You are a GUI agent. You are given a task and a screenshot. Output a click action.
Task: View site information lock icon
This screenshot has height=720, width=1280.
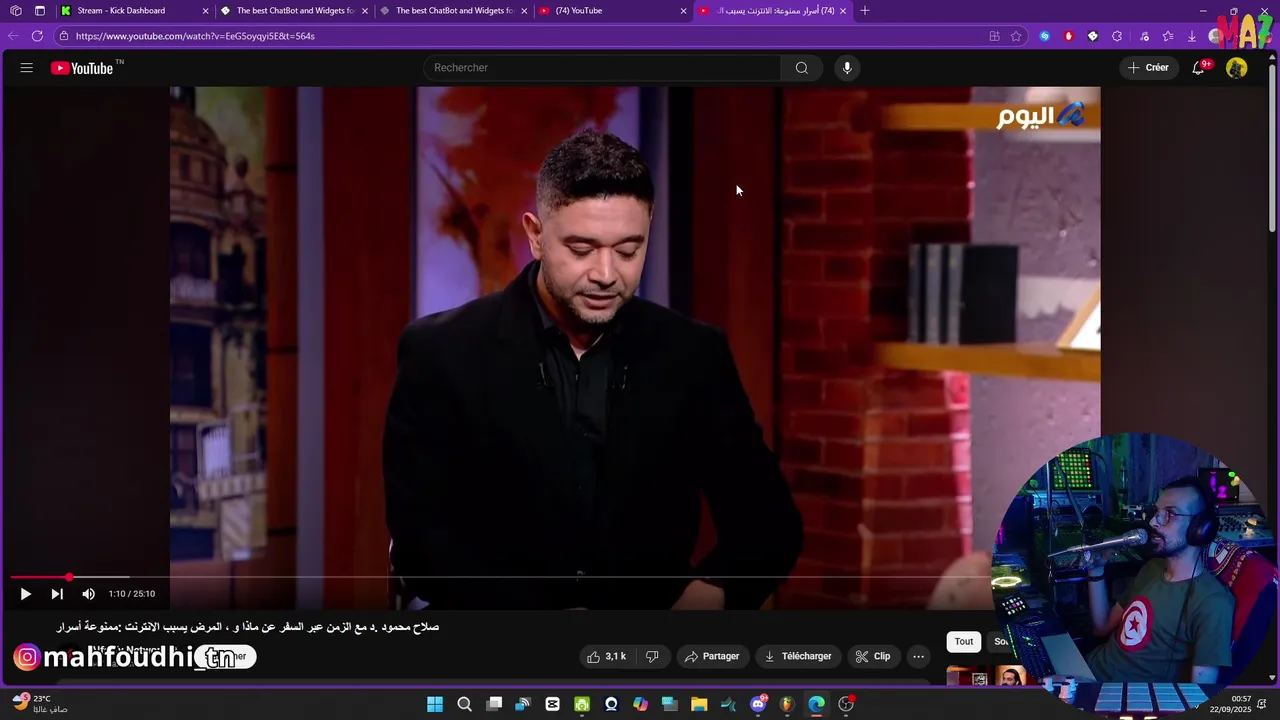pos(64,36)
